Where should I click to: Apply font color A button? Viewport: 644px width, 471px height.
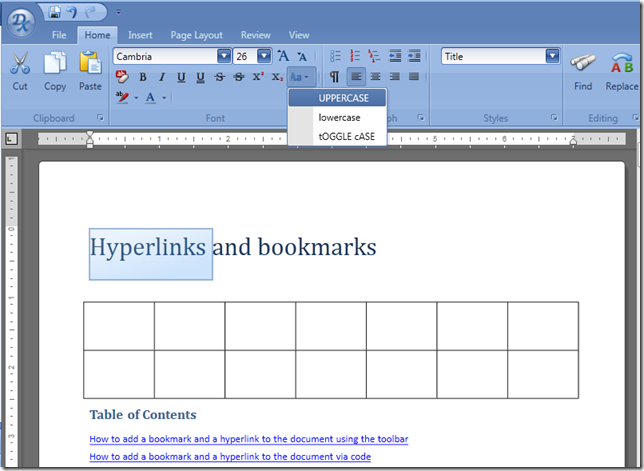click(150, 97)
